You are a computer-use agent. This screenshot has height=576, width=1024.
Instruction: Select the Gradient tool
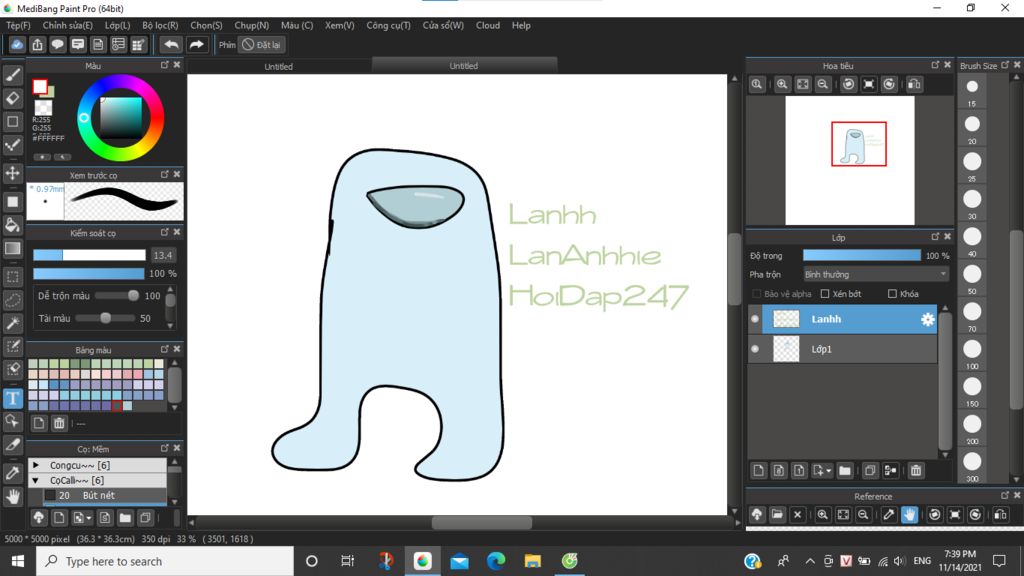12,249
